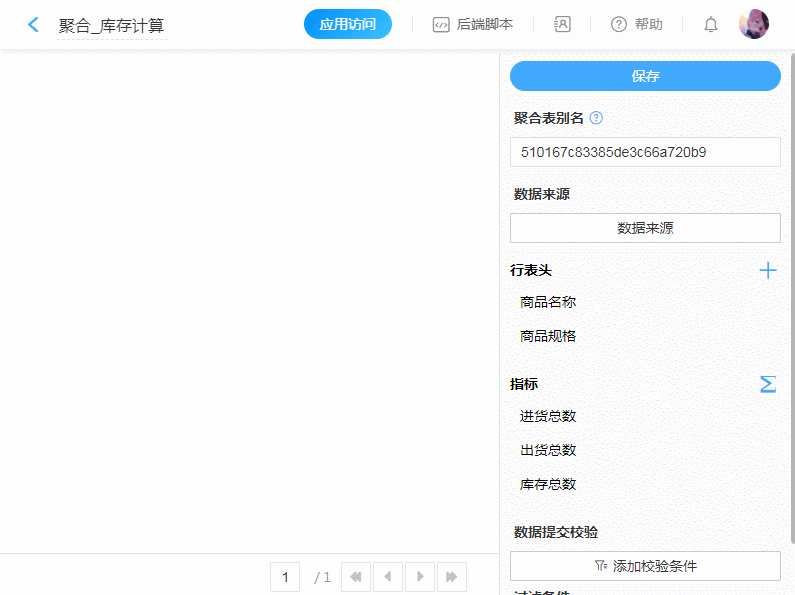Open the 后端脚本 backend script editor
The height and width of the screenshot is (595, 795).
[x=473, y=24]
